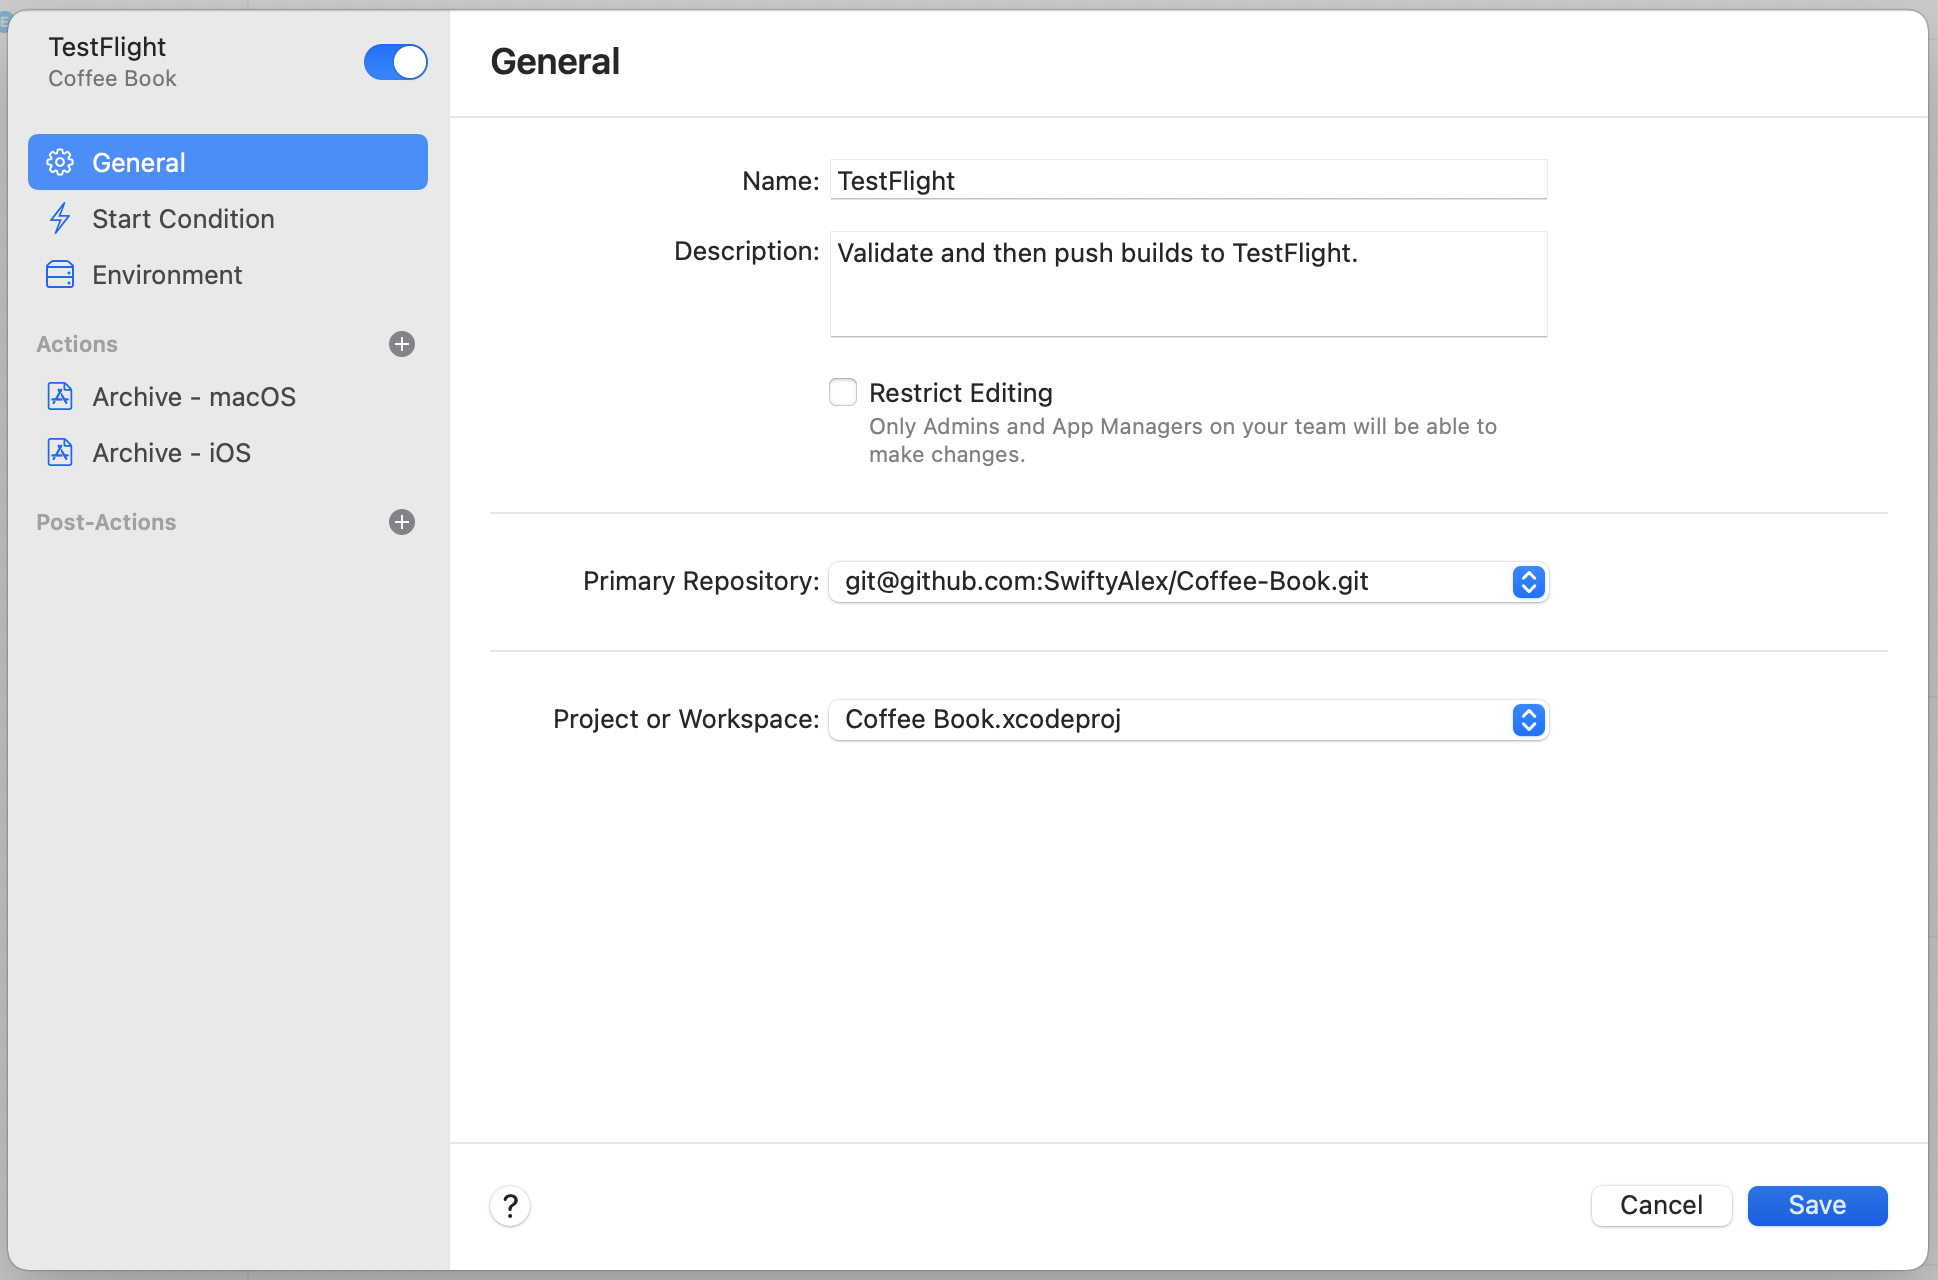This screenshot has height=1280, width=1938.
Task: Select the General sidebar item
Action: [228, 162]
